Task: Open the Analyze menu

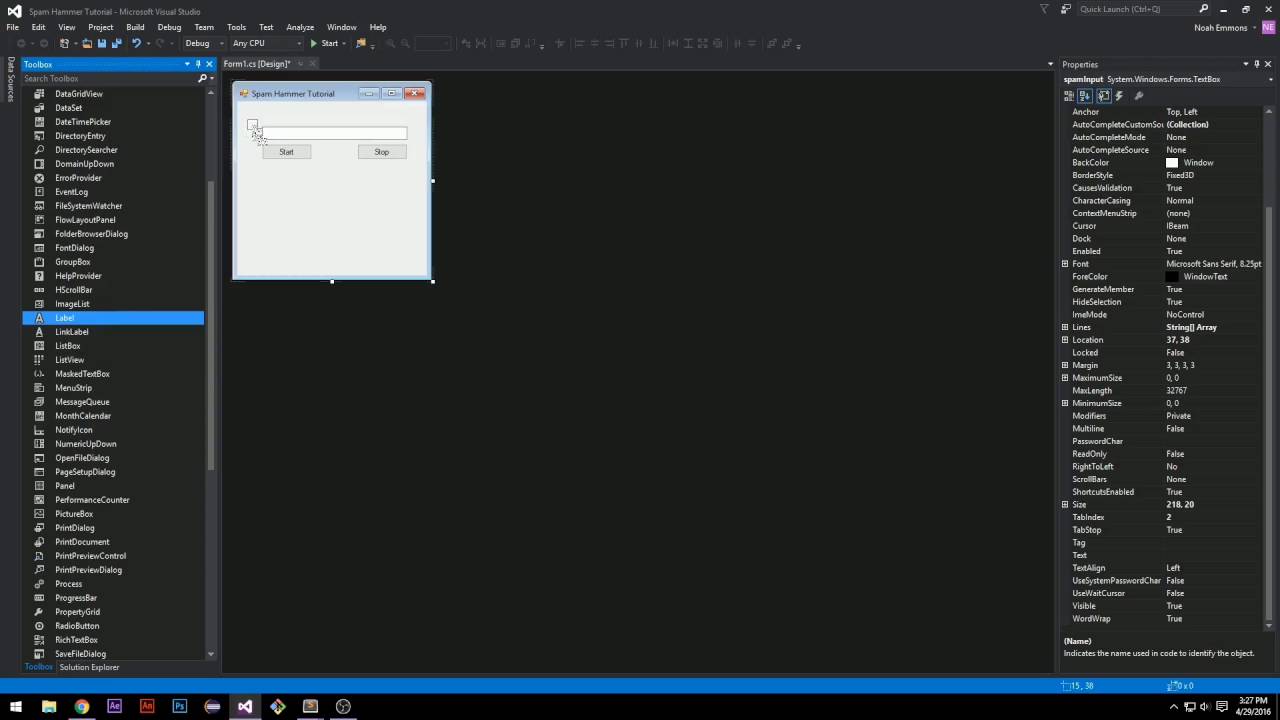Action: point(300,27)
